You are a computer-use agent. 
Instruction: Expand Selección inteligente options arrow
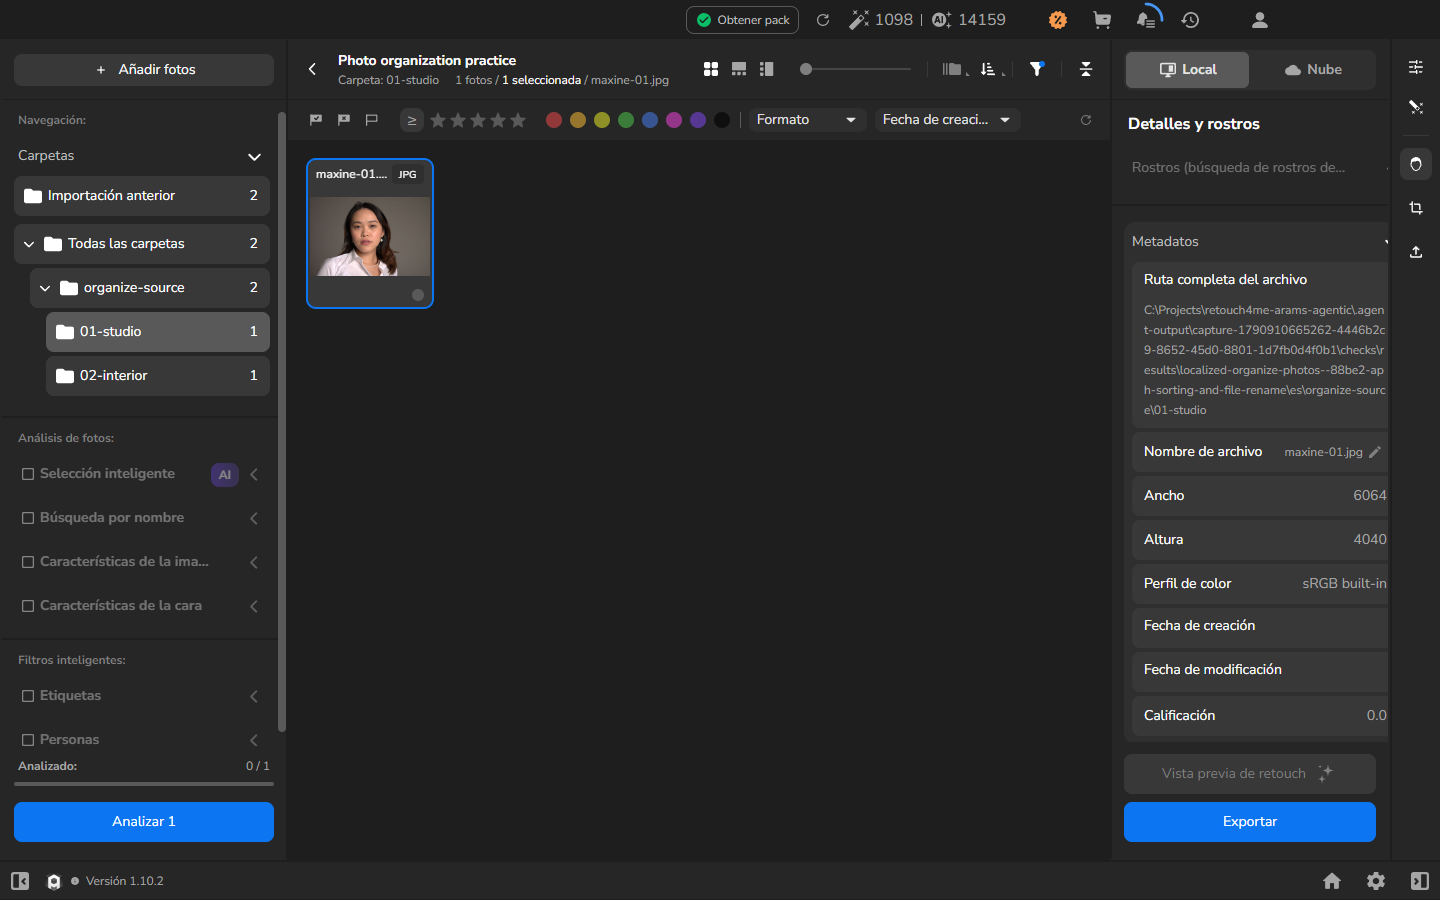coord(254,474)
